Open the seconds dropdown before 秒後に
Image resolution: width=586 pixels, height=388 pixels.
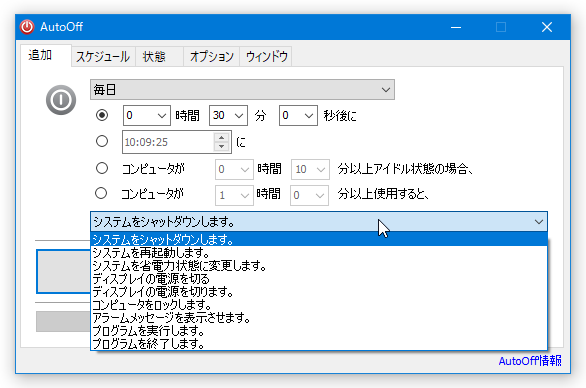[298, 115]
